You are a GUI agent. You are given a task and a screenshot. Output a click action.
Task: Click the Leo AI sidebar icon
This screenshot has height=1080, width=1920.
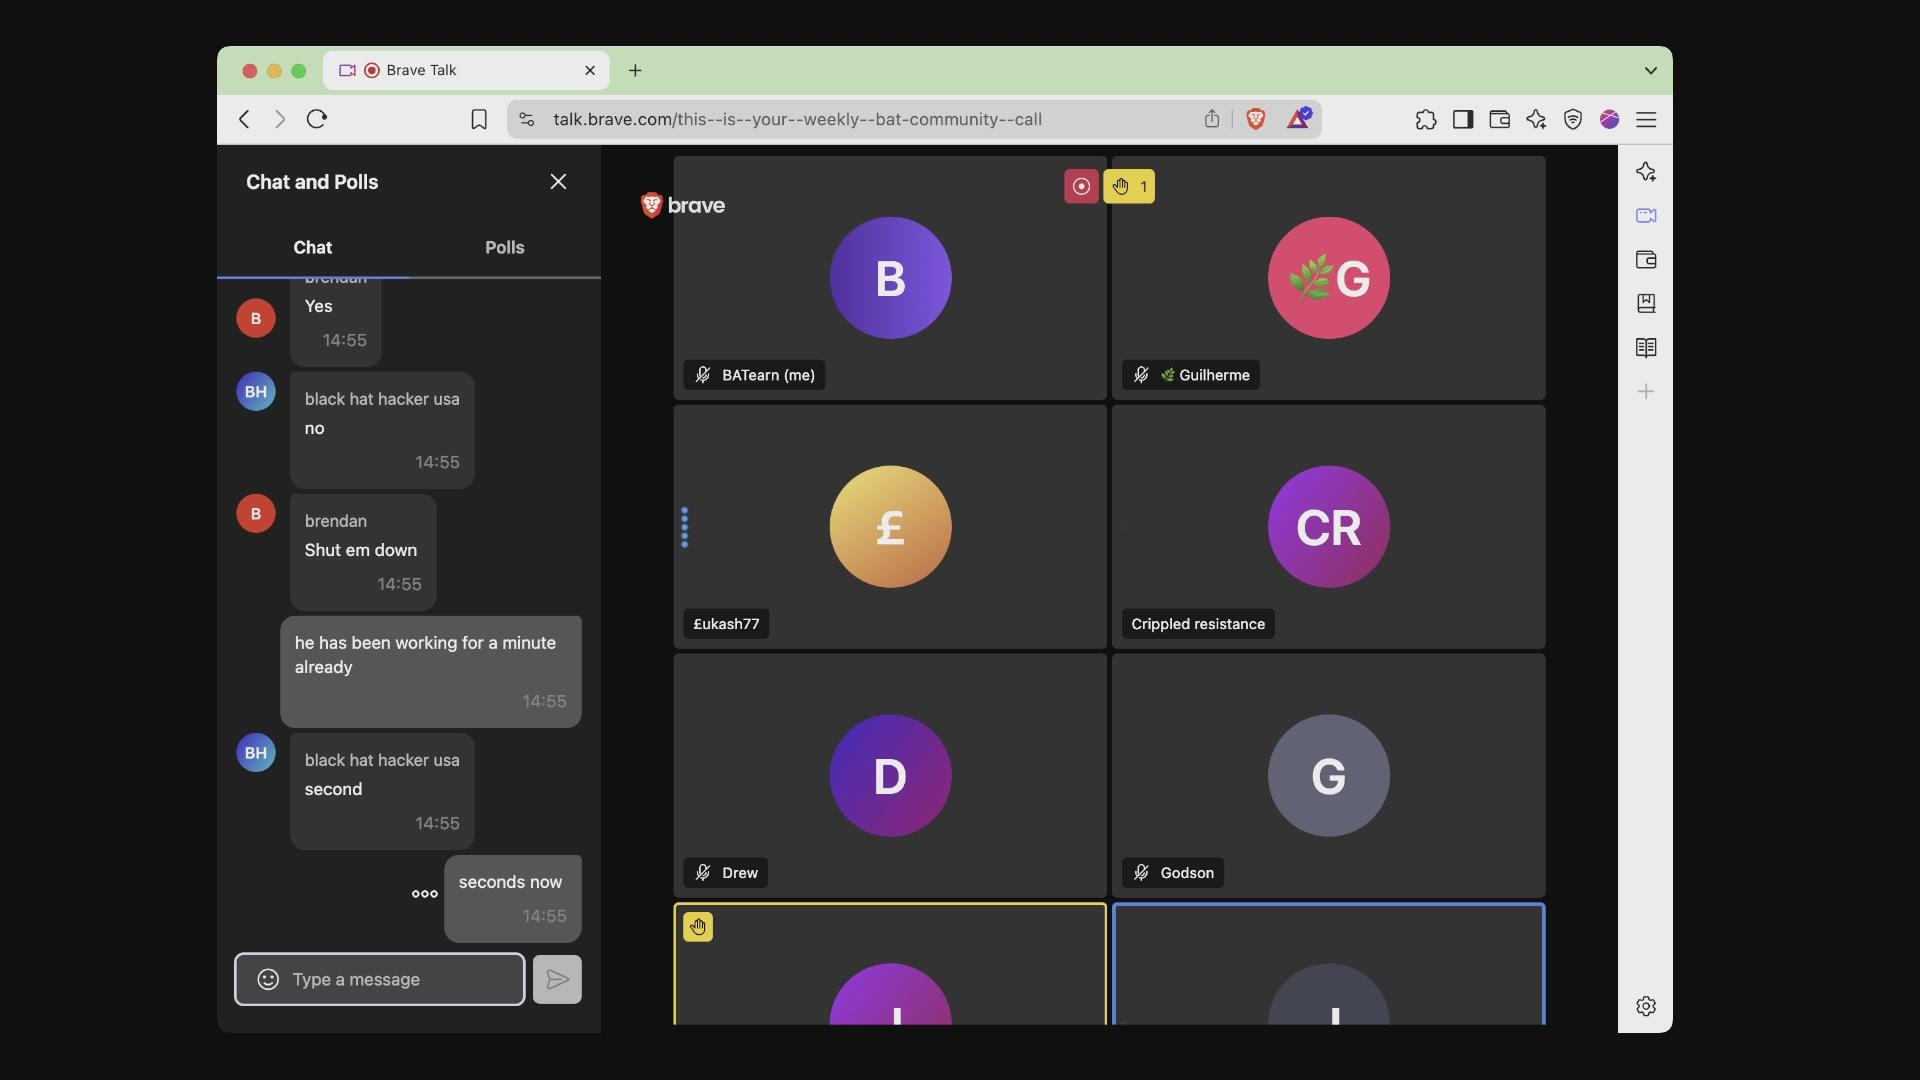(x=1646, y=172)
